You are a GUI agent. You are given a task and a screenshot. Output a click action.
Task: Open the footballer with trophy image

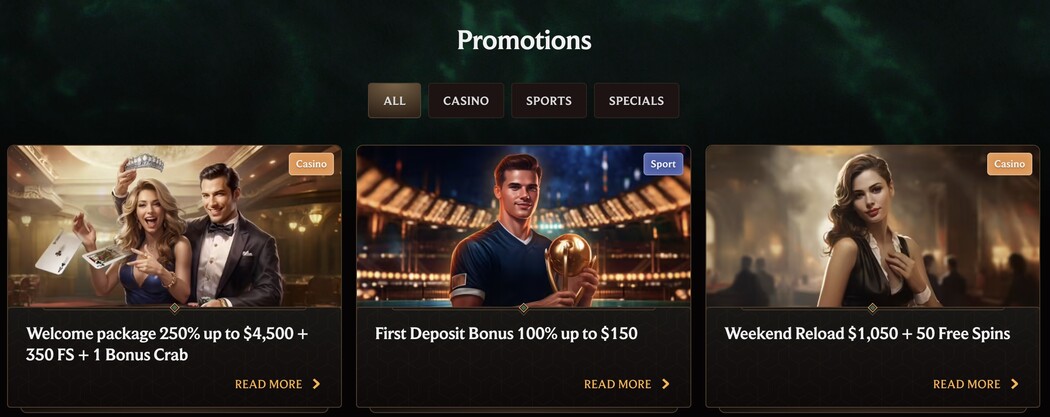coord(523,227)
